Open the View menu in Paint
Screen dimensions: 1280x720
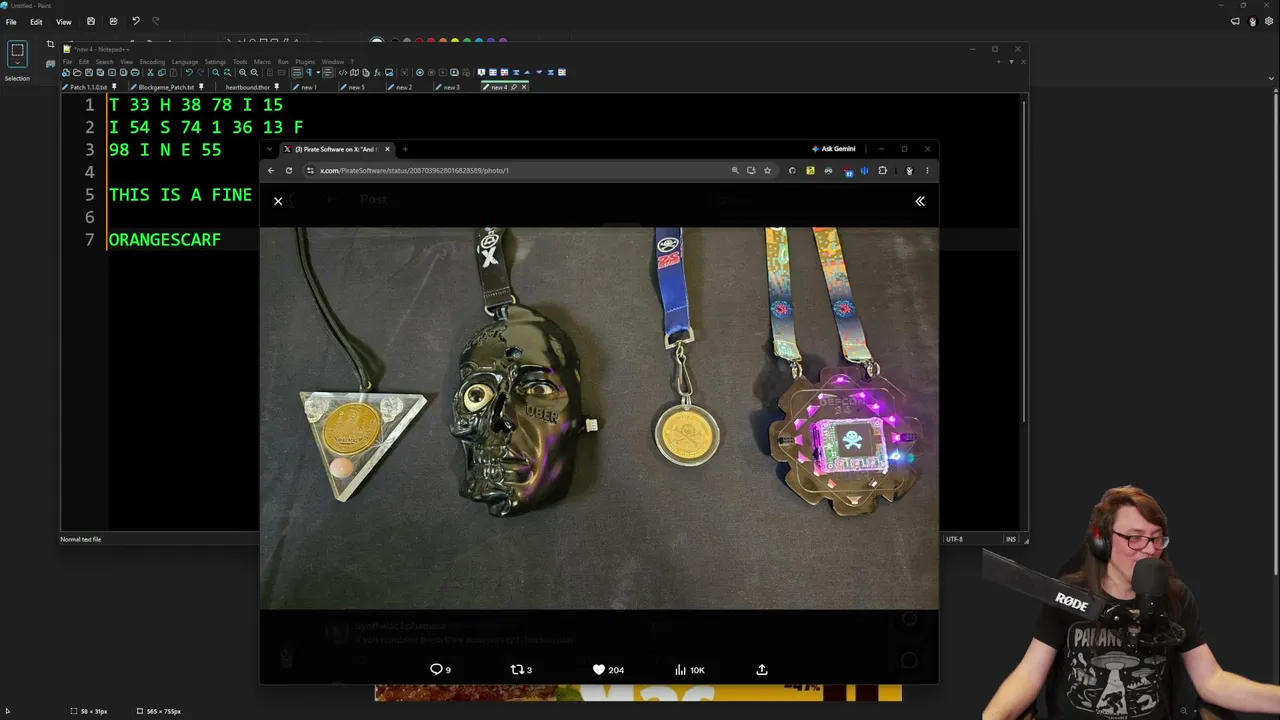coord(63,21)
